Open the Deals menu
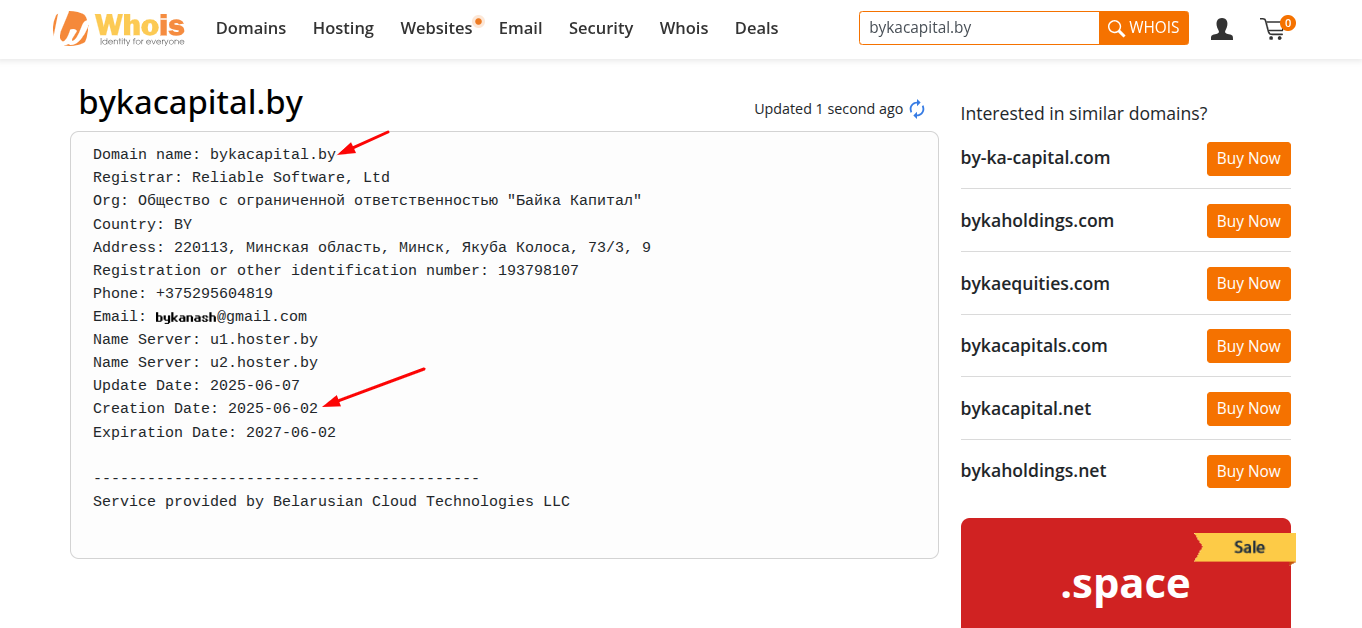Viewport: 1362px width, 628px height. [x=756, y=28]
